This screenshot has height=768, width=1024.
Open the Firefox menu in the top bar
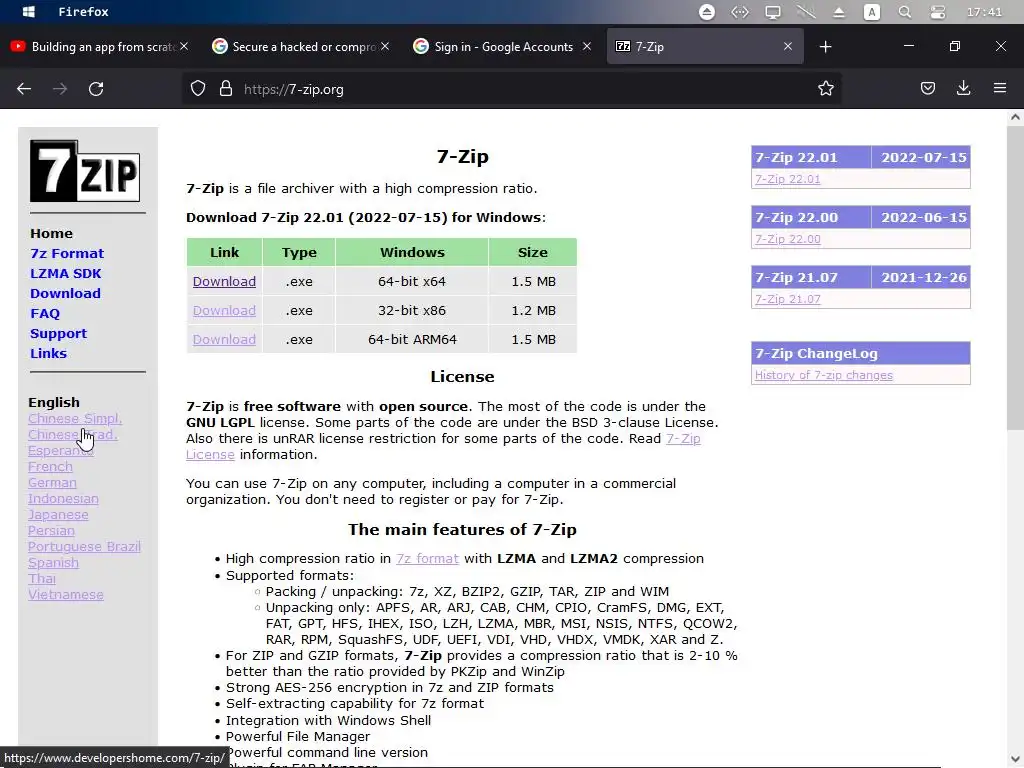point(84,12)
